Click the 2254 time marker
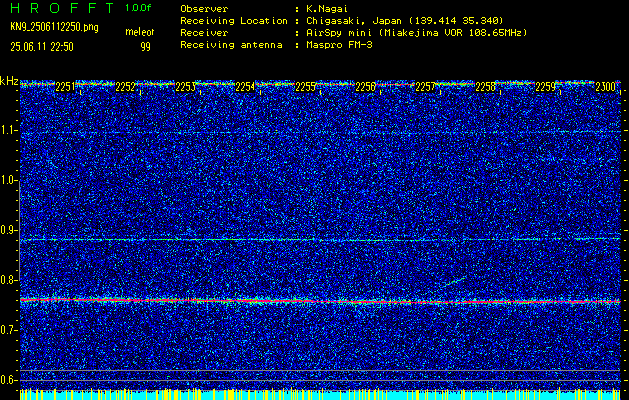 (245, 87)
